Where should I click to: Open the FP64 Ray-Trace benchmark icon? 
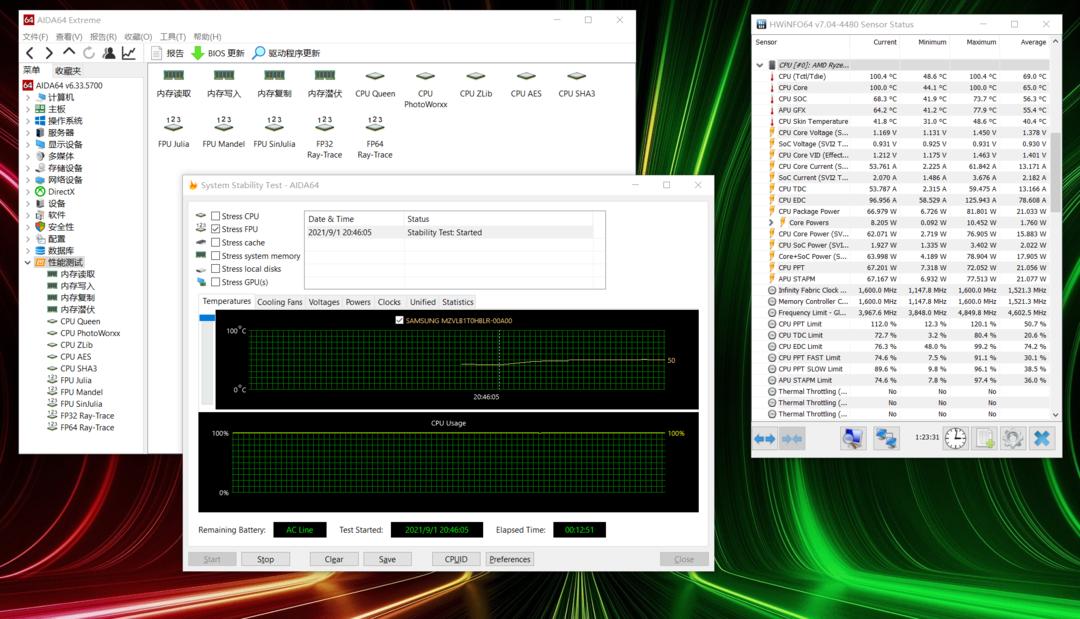click(x=375, y=137)
